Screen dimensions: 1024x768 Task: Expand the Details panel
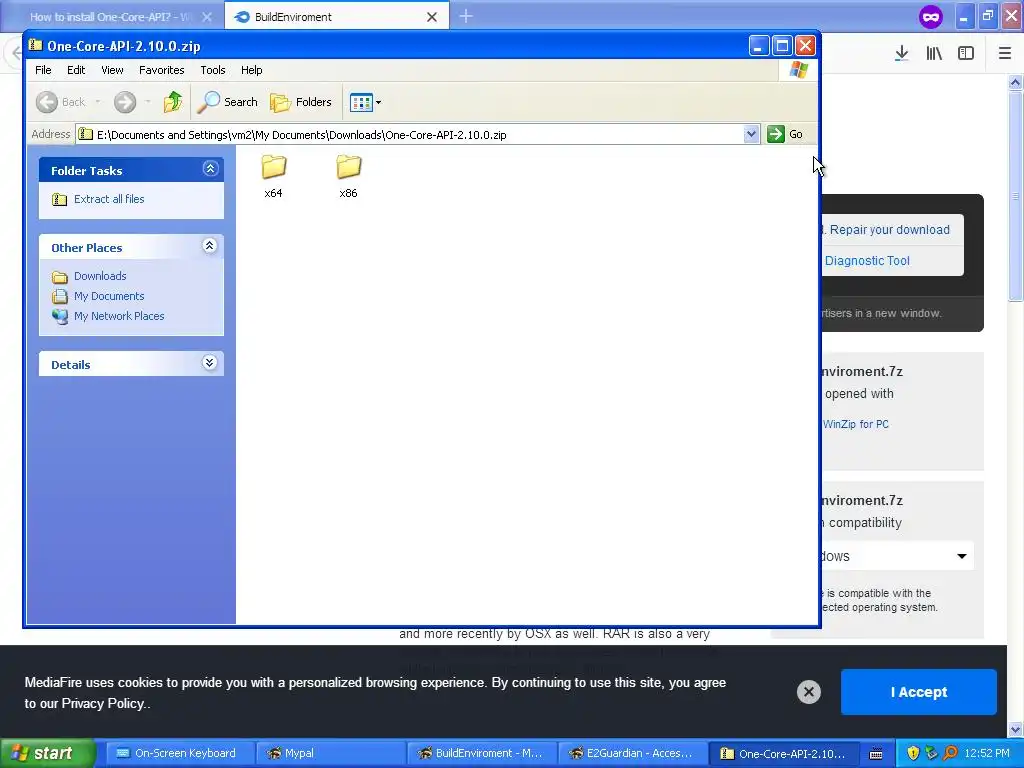210,363
